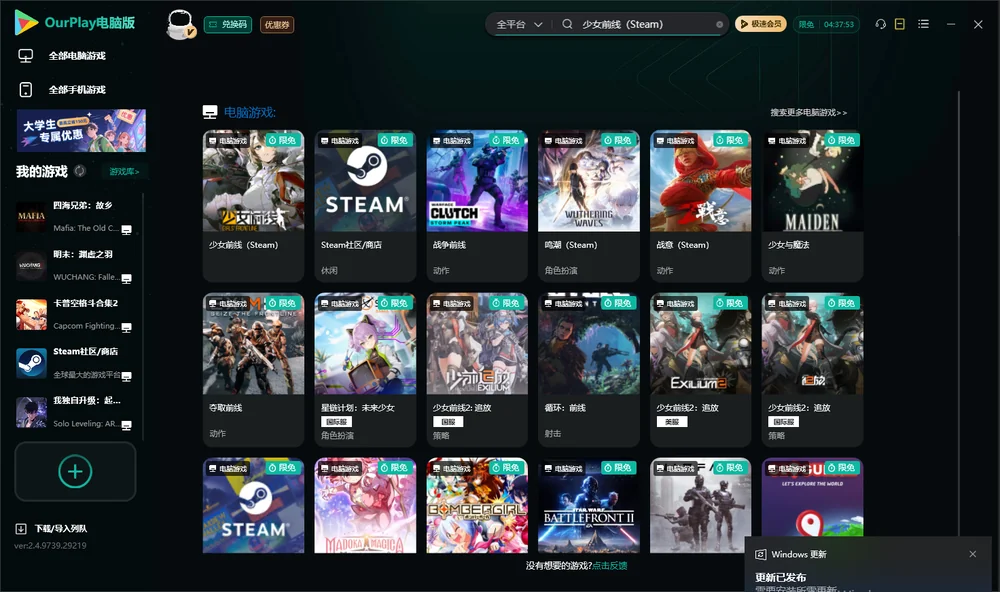Viewport: 1000px width, 592px height.
Task: Open the 全平台 platform dropdown
Action: (519, 24)
